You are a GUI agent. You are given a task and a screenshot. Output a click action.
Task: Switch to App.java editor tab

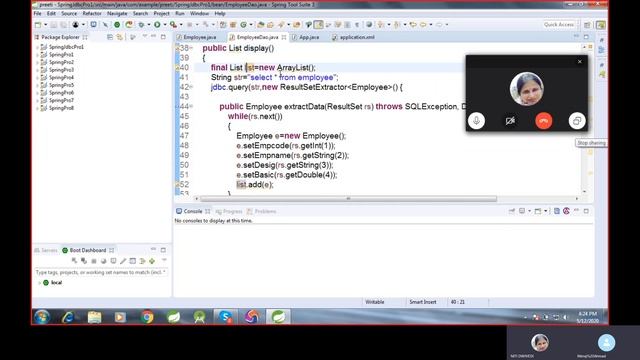point(306,37)
